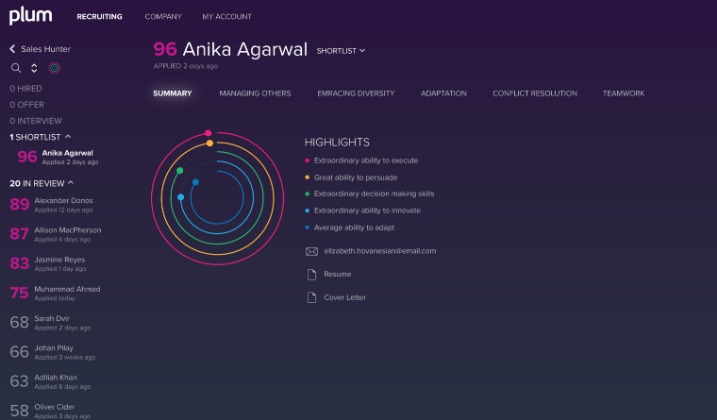Click the up-down sort arrows icon
Viewport: 717px width, 420px height.
point(34,68)
